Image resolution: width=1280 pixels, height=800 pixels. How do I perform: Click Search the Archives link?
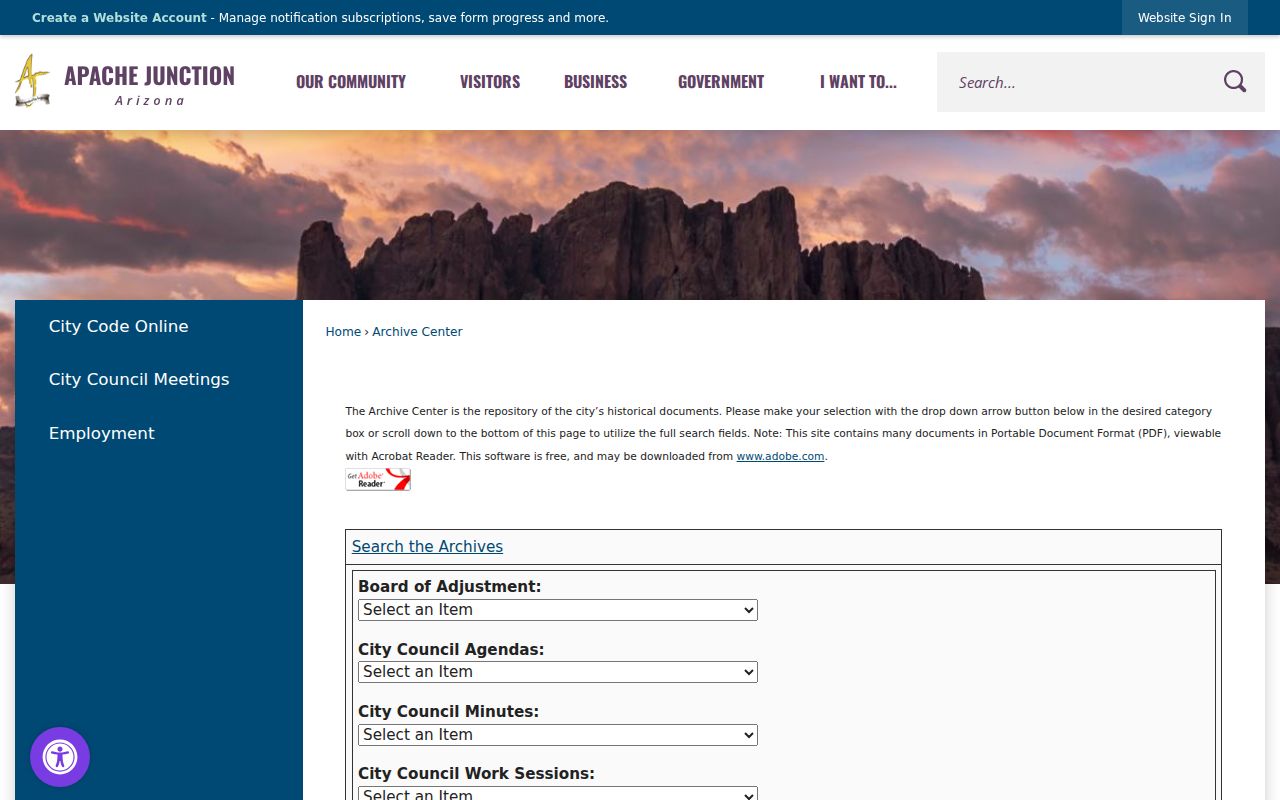tap(427, 546)
